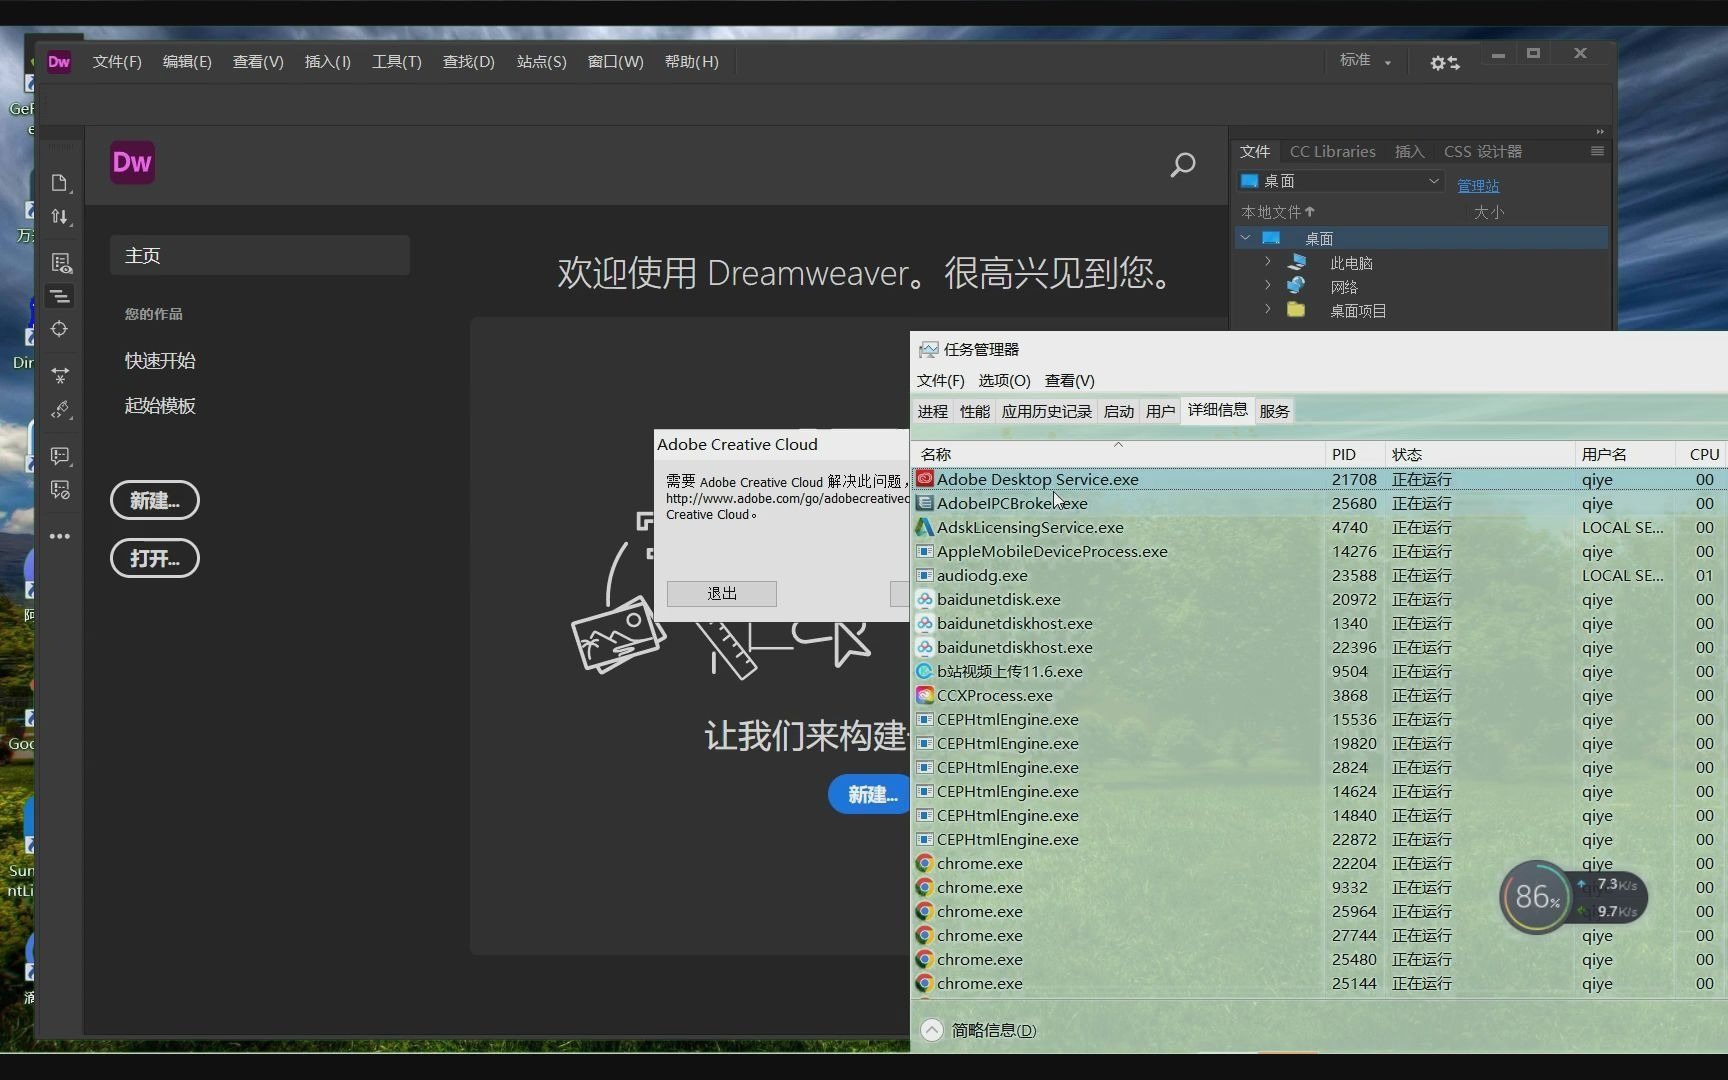Viewport: 1728px width, 1080px height.
Task: Select 网络 in the Files panel tree
Action: (1343, 287)
